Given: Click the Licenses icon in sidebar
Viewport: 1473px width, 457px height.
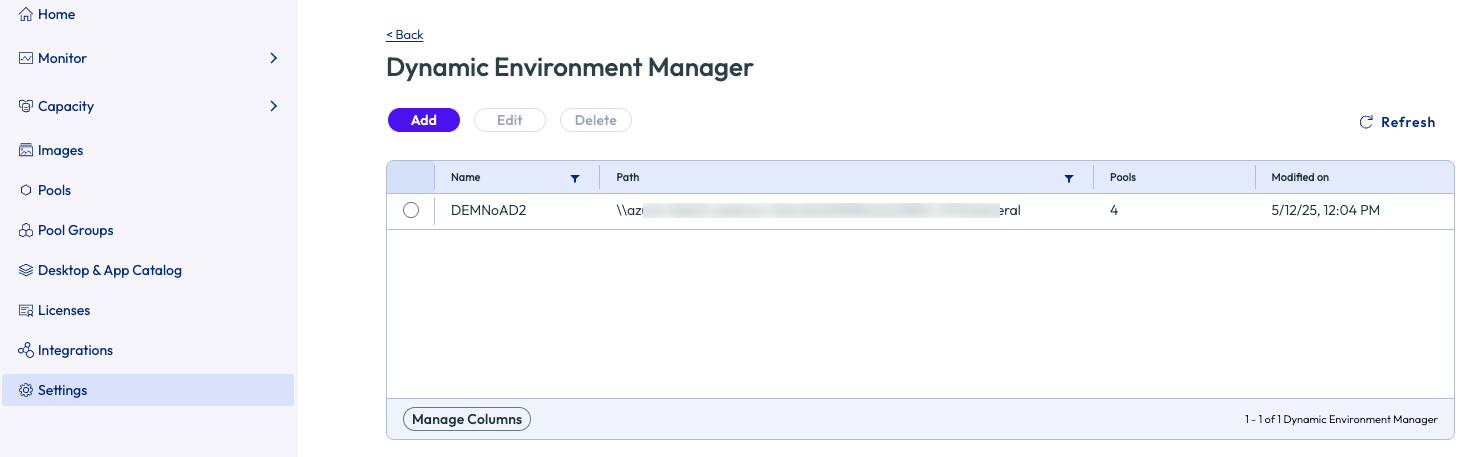Looking at the screenshot, I should point(26,310).
